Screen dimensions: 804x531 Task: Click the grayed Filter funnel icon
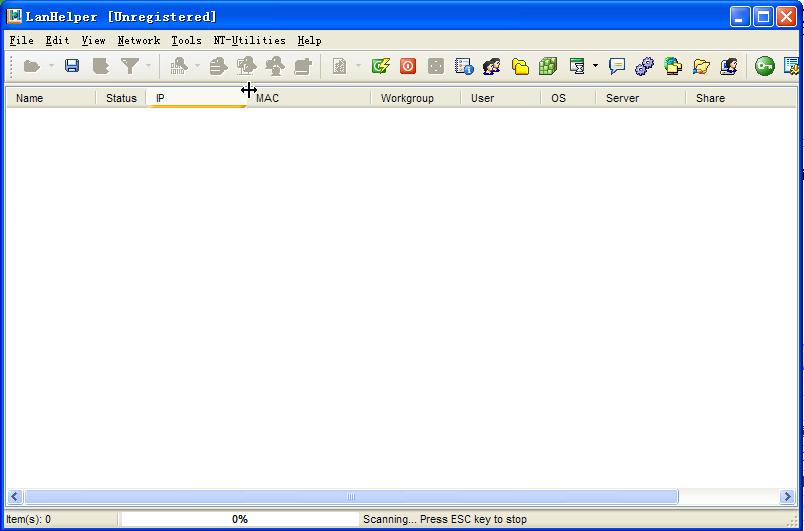(130, 66)
